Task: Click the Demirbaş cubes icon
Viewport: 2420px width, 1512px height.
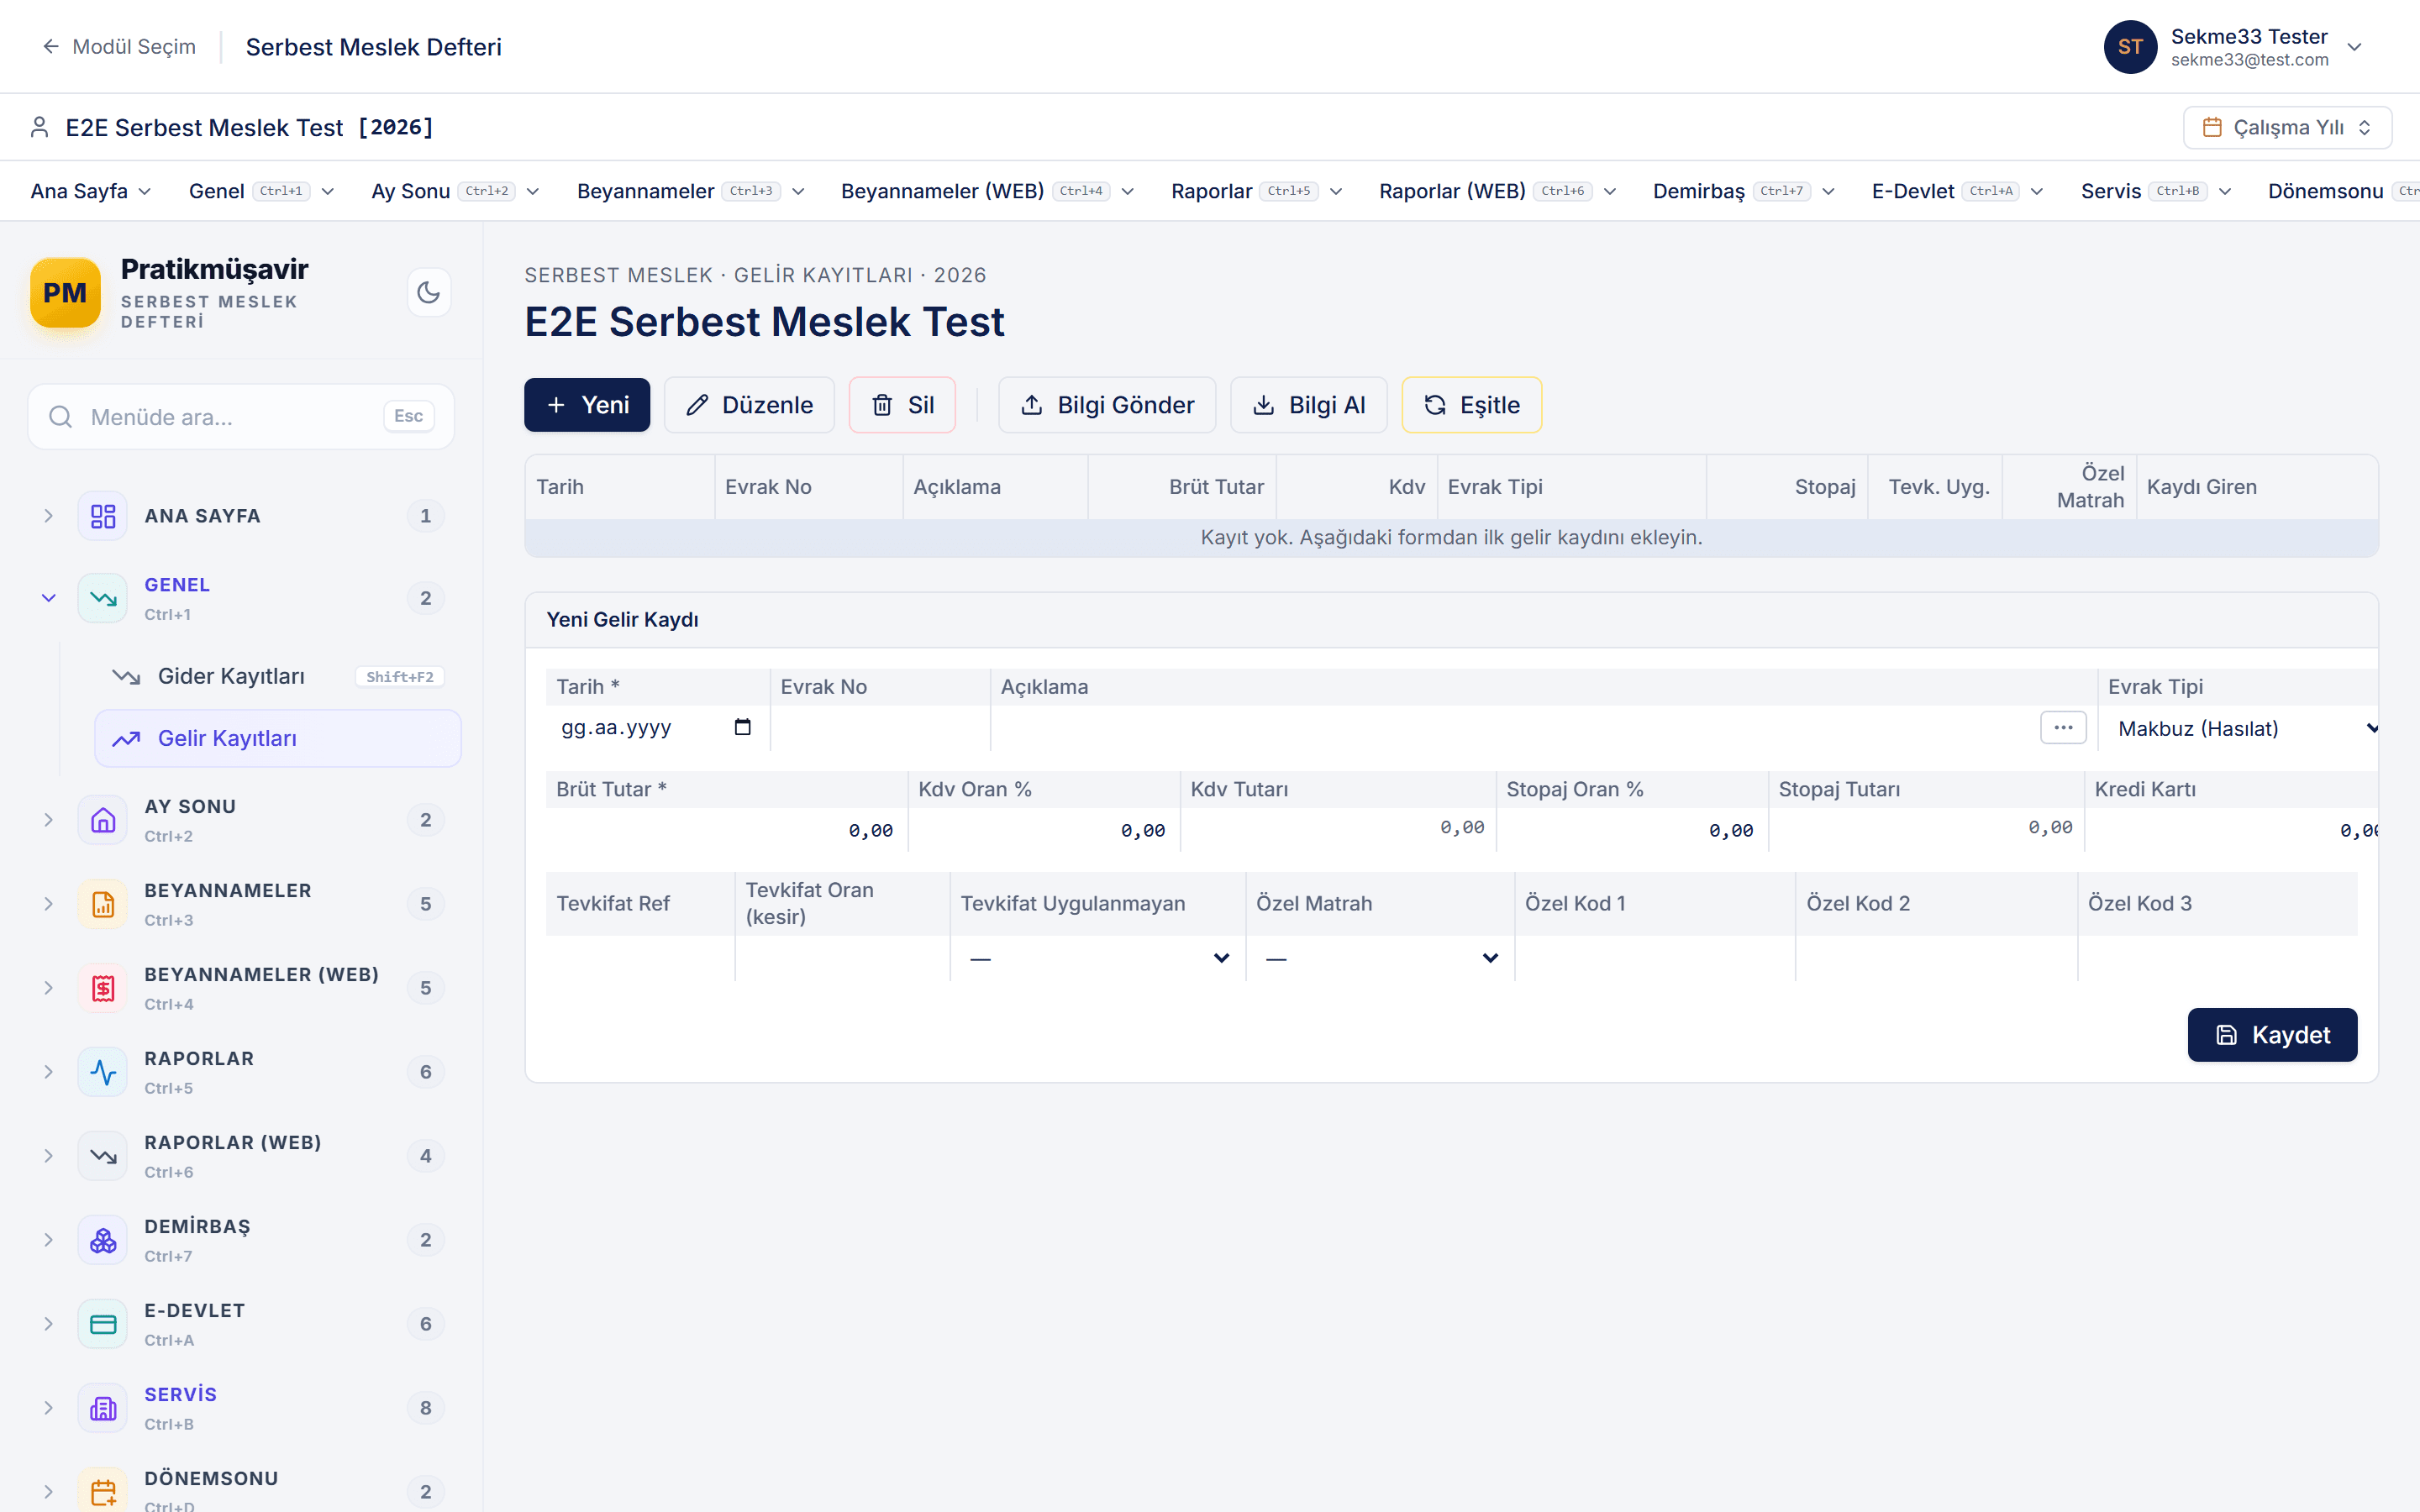Action: (103, 1240)
